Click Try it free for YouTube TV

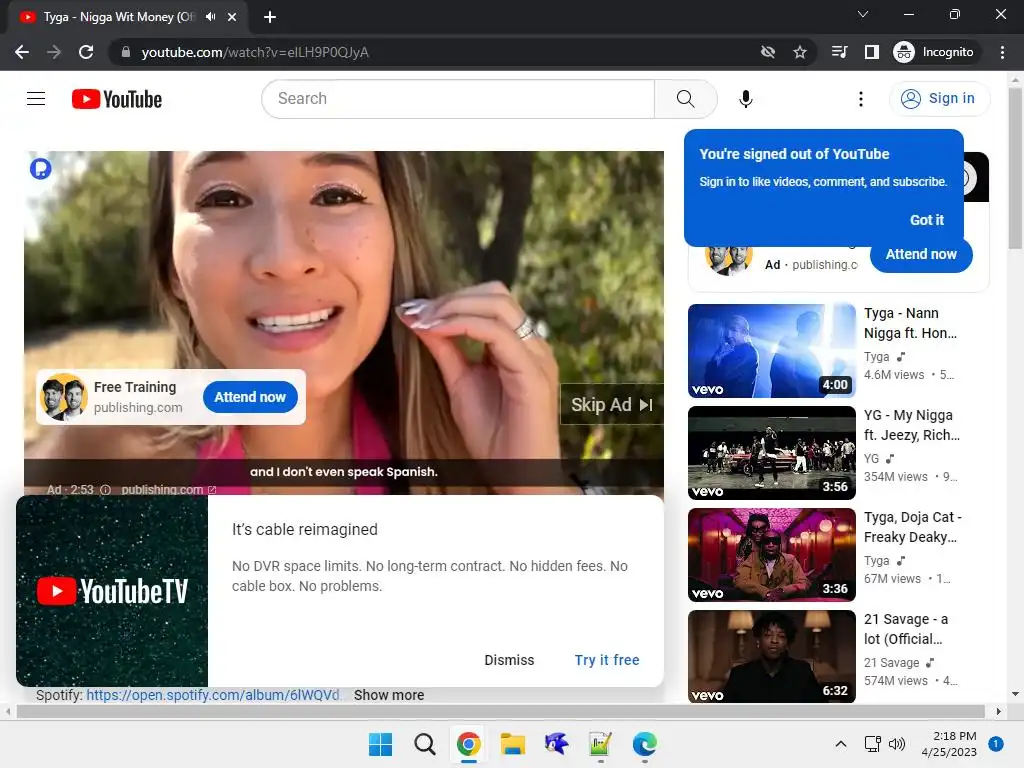(607, 660)
